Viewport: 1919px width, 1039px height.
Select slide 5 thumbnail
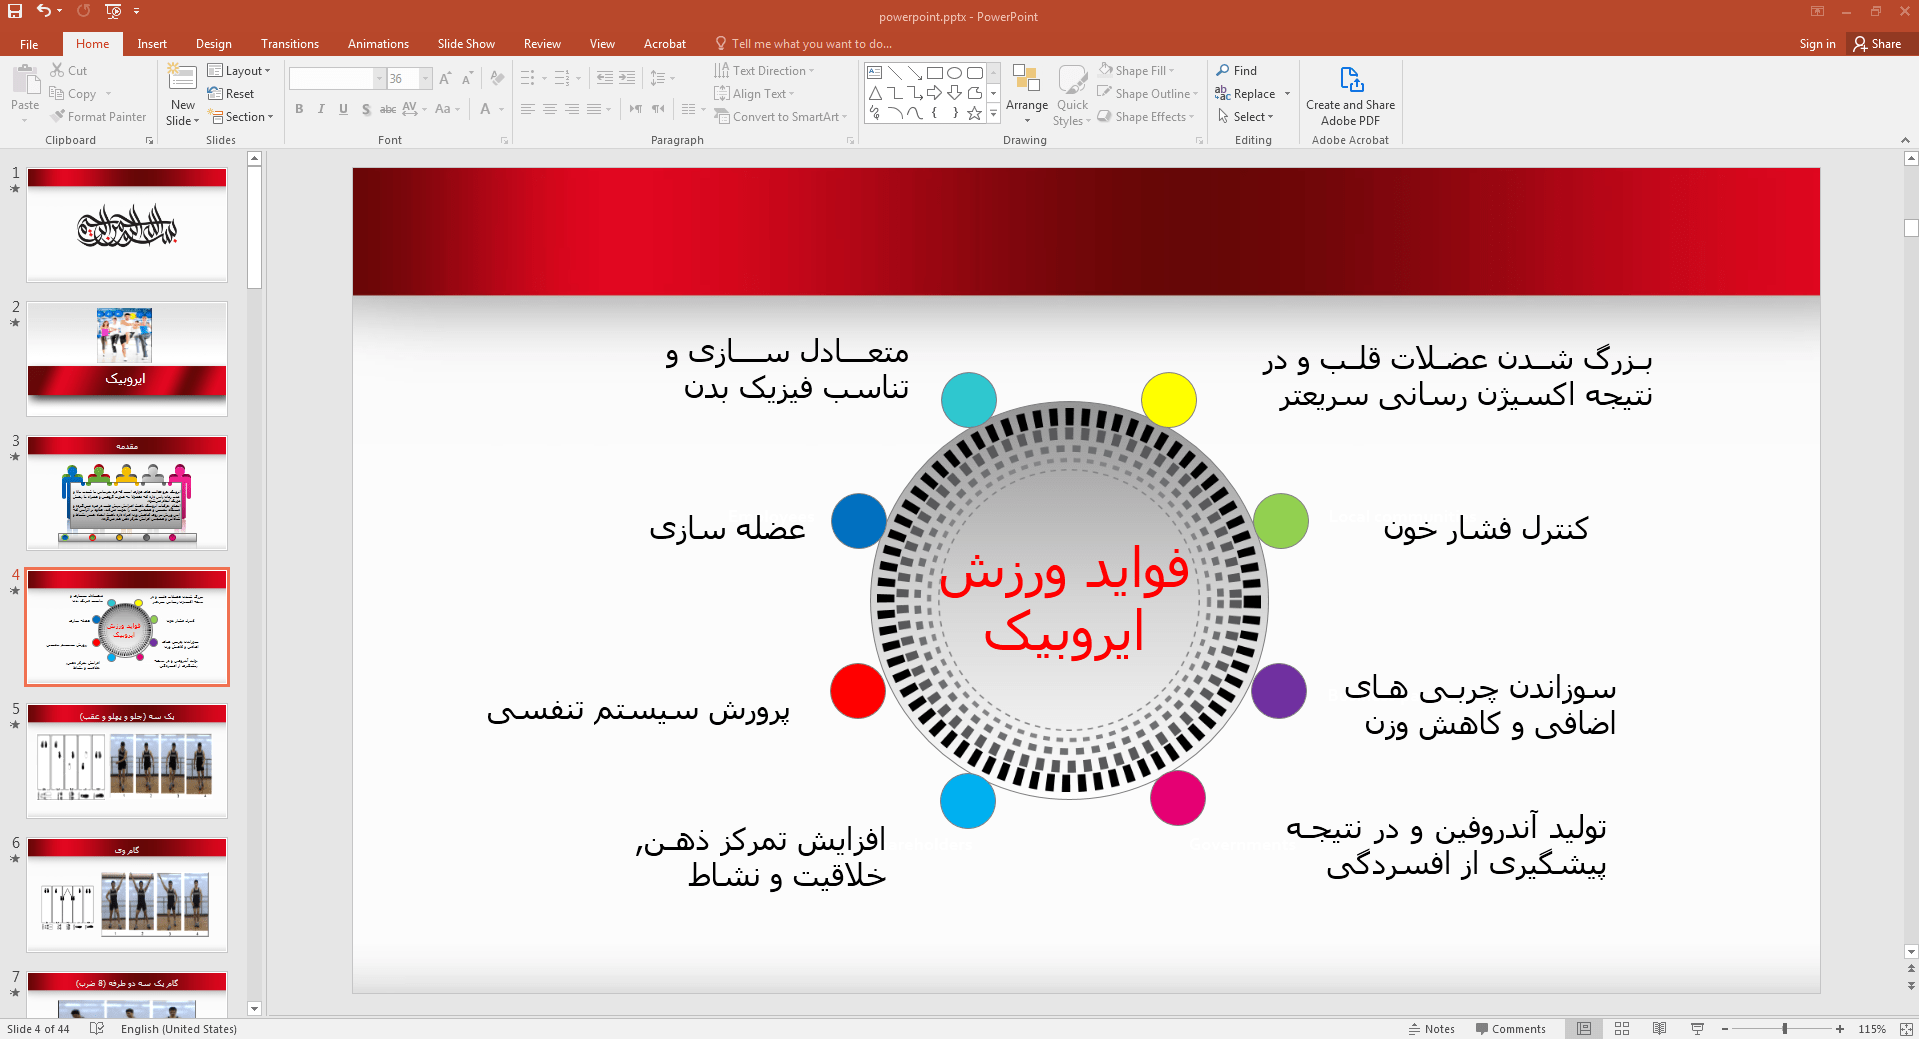(127, 761)
